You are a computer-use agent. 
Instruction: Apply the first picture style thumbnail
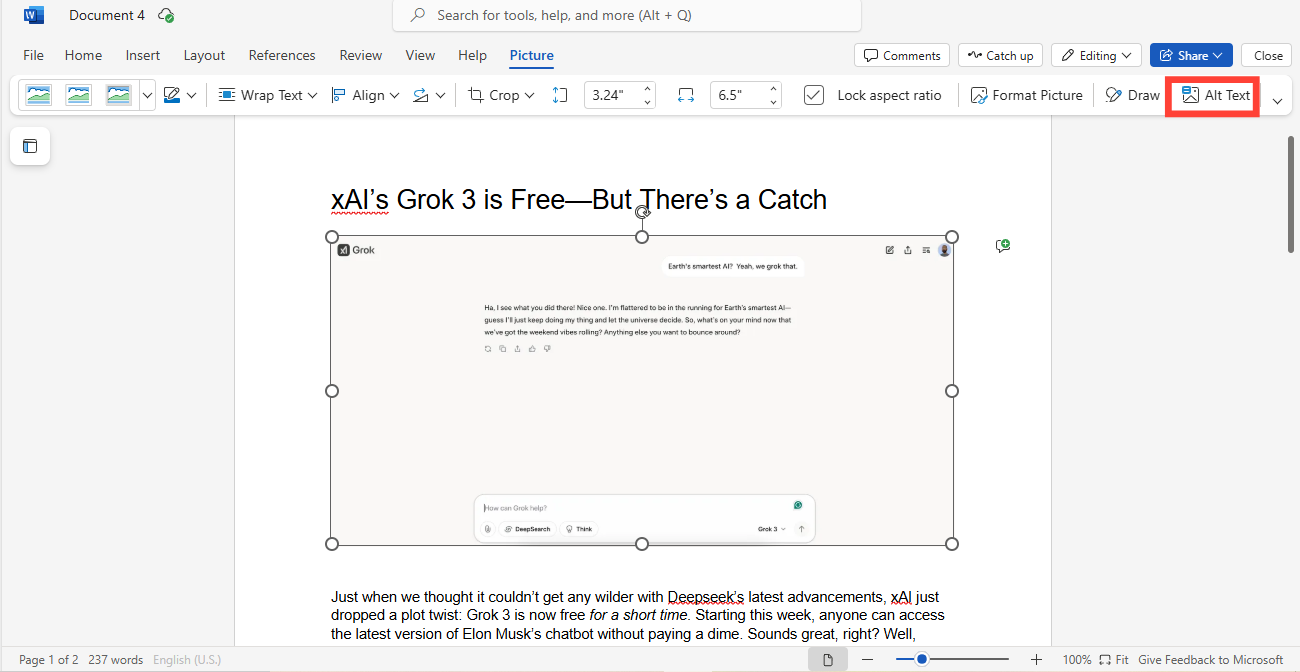38,95
